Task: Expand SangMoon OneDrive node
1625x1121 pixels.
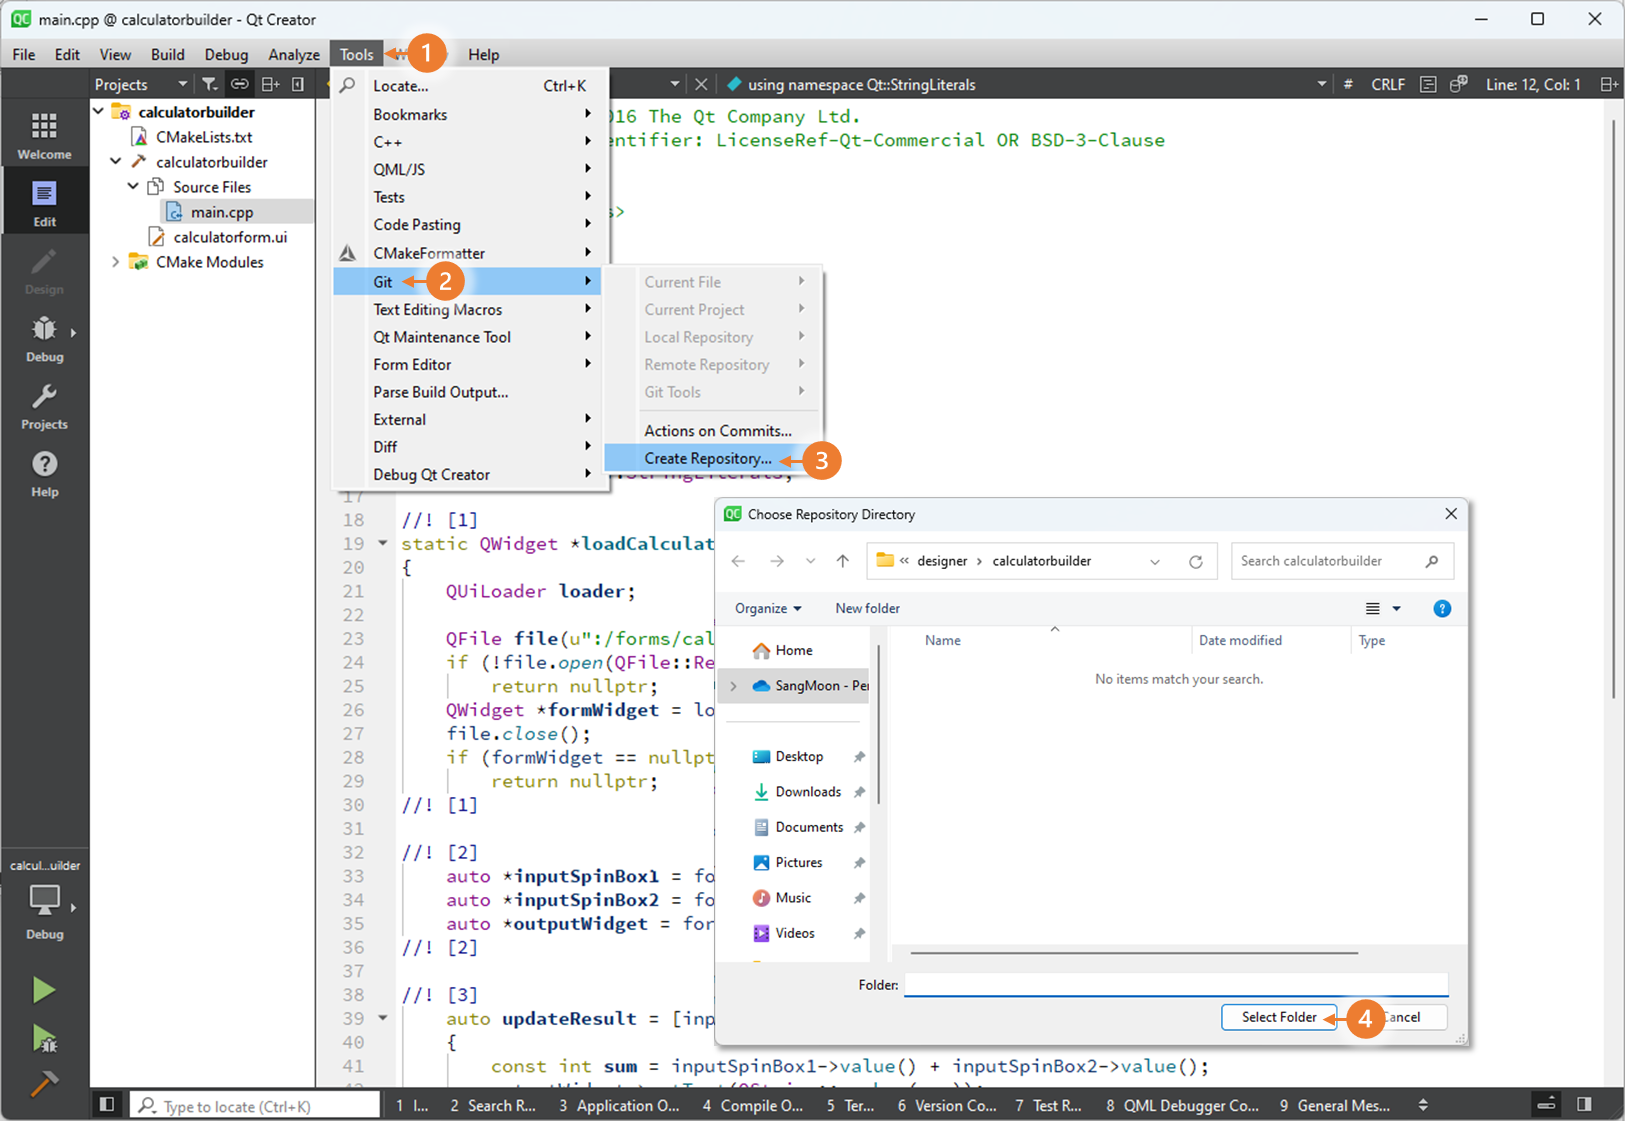Action: tap(733, 686)
